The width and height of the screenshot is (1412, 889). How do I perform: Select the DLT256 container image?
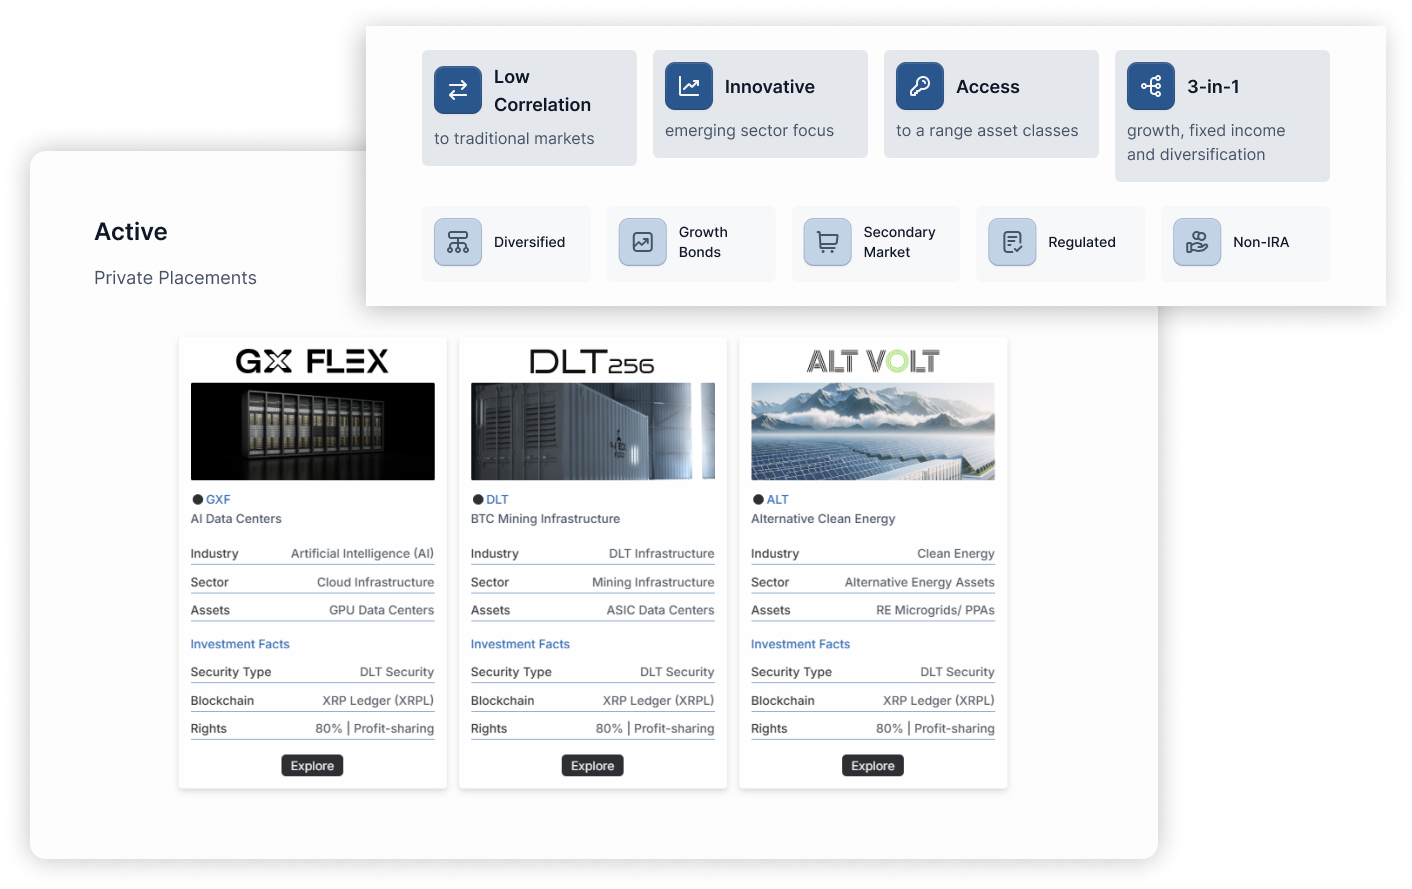[x=593, y=431]
